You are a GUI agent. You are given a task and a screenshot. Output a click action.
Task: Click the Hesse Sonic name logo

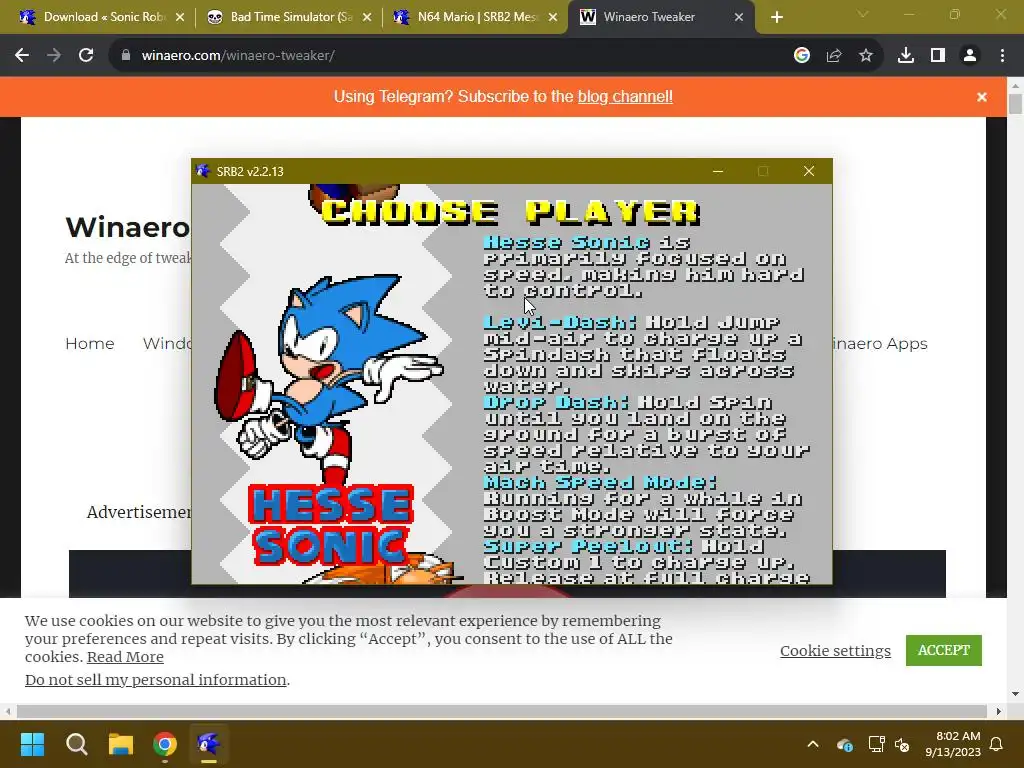click(330, 524)
